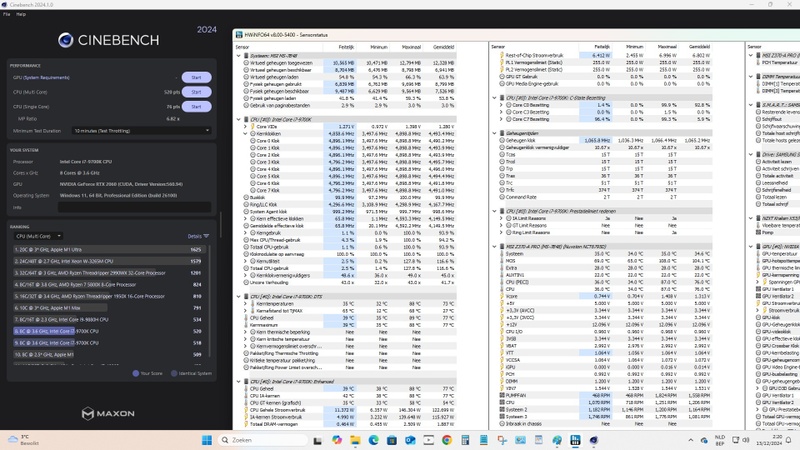Expand the Core VIDs node
The image size is (800, 450).
246,127
